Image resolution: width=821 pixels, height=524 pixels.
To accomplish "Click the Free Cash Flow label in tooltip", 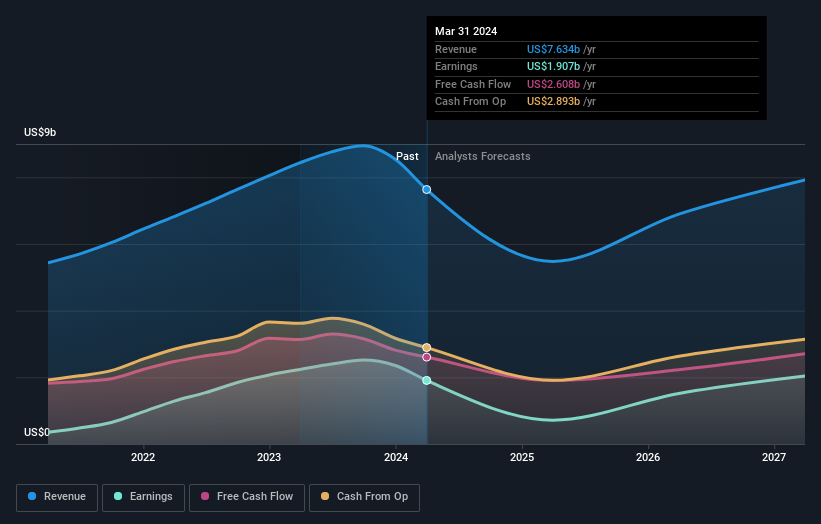I will [x=473, y=84].
